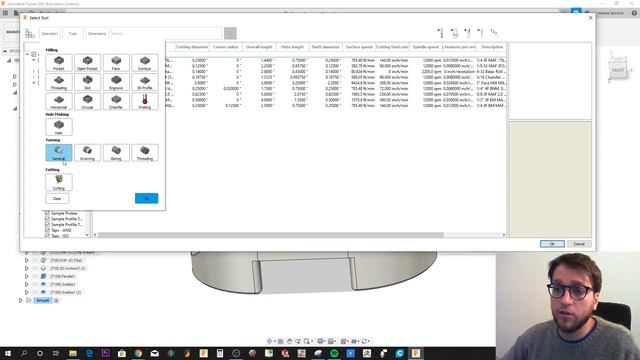Expand the Setup4 node in the browser
This screenshot has width=640, height=360.
pyautogui.click(x=21, y=300)
